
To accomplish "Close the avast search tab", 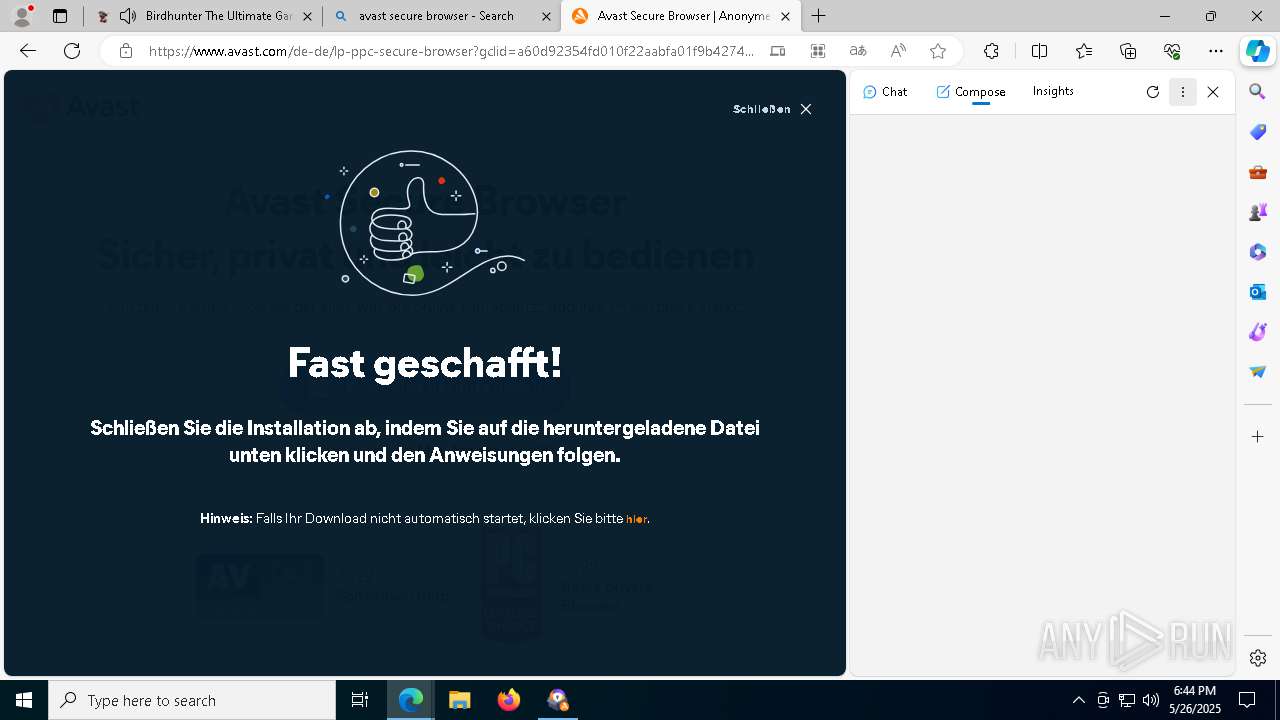I will [546, 16].
